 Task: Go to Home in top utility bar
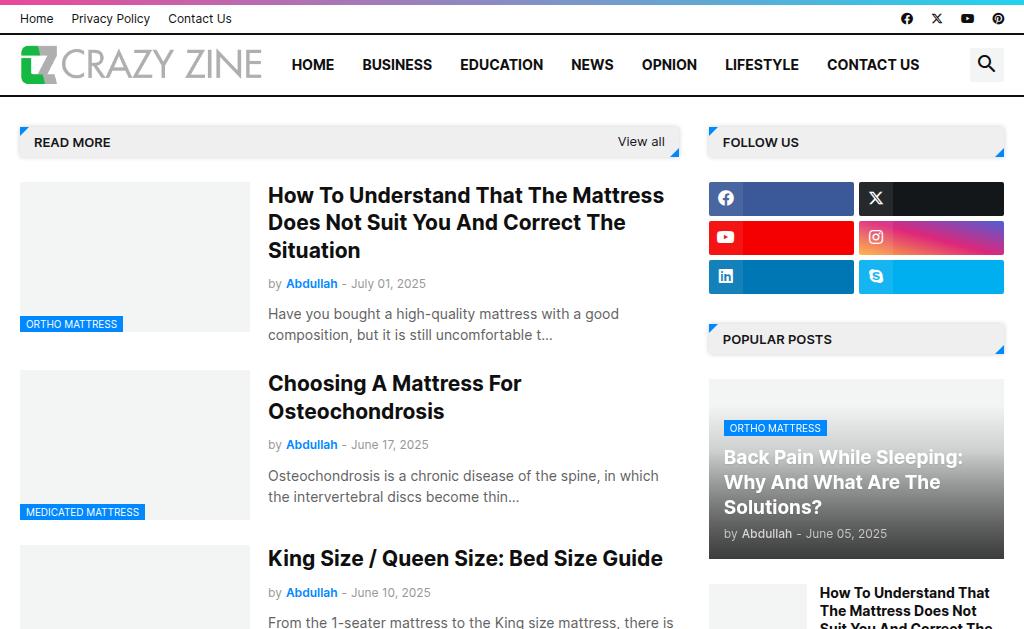coord(37,19)
